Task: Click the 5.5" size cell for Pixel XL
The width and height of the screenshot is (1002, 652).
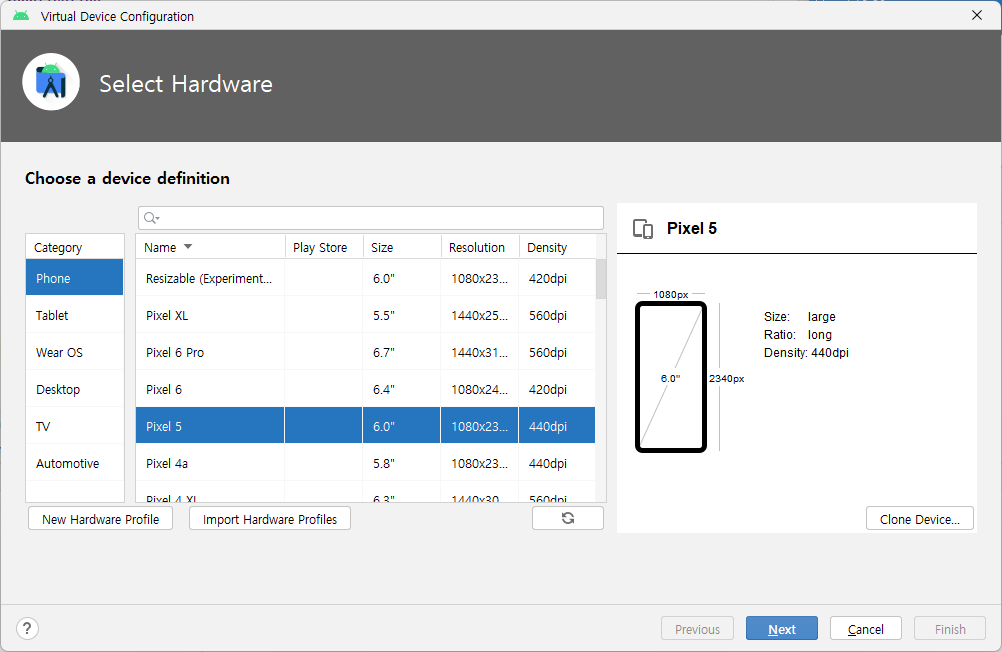Action: 401,315
